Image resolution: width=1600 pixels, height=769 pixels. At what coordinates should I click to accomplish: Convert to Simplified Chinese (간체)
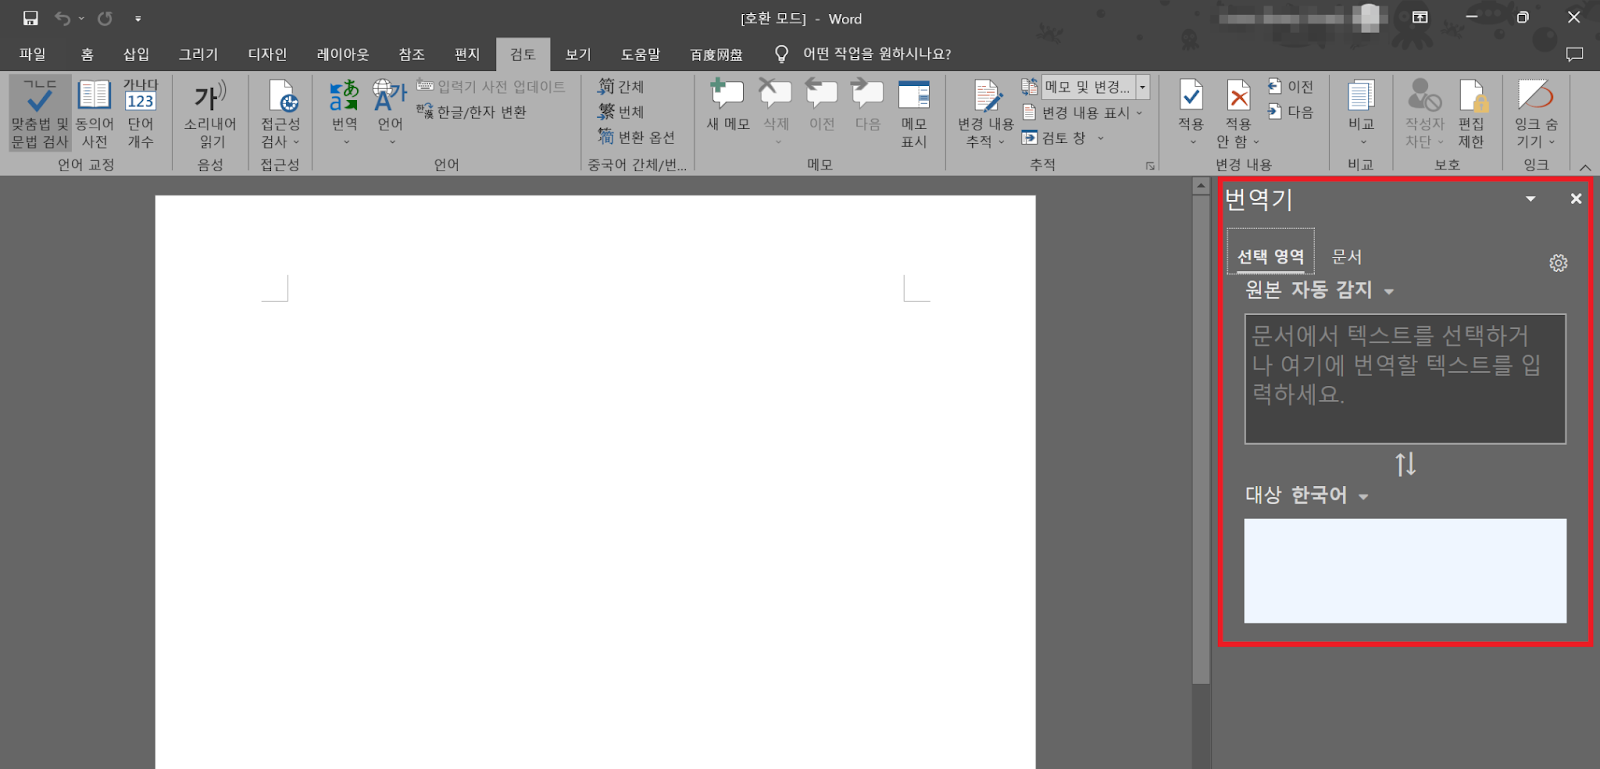(x=621, y=87)
